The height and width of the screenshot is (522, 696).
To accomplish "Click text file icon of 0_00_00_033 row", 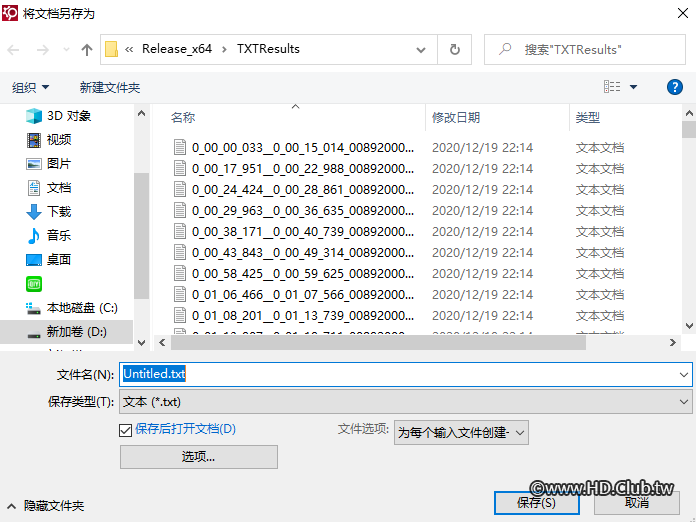I will (180, 147).
